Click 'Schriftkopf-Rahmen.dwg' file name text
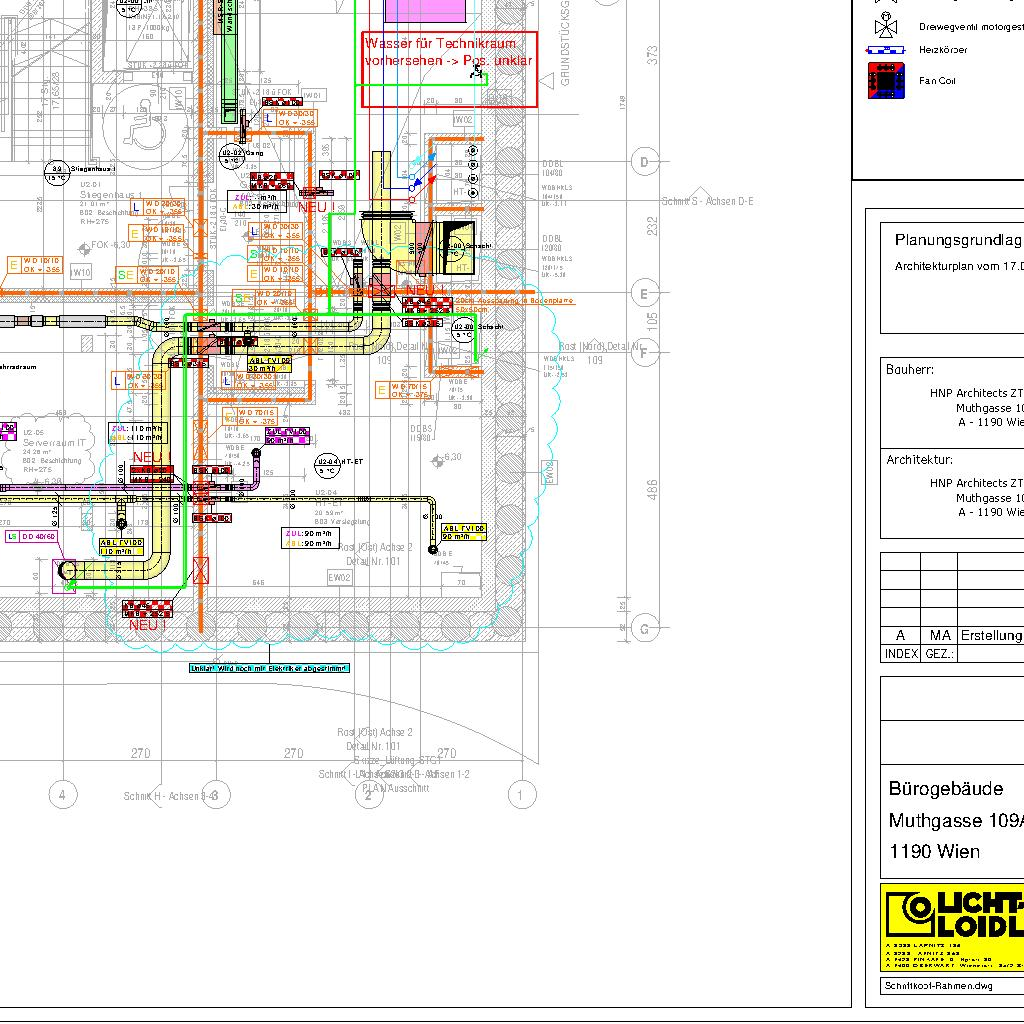1024x1024 pixels. (x=938, y=985)
